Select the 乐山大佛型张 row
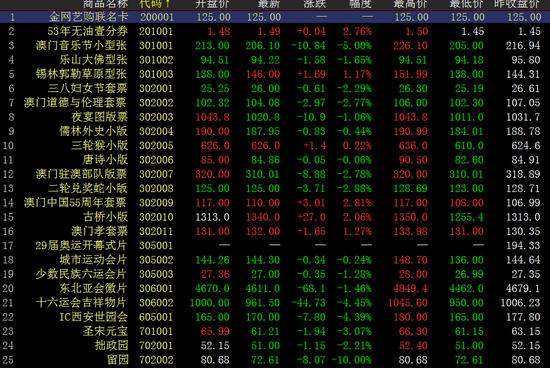The image size is (550, 368). point(93,60)
